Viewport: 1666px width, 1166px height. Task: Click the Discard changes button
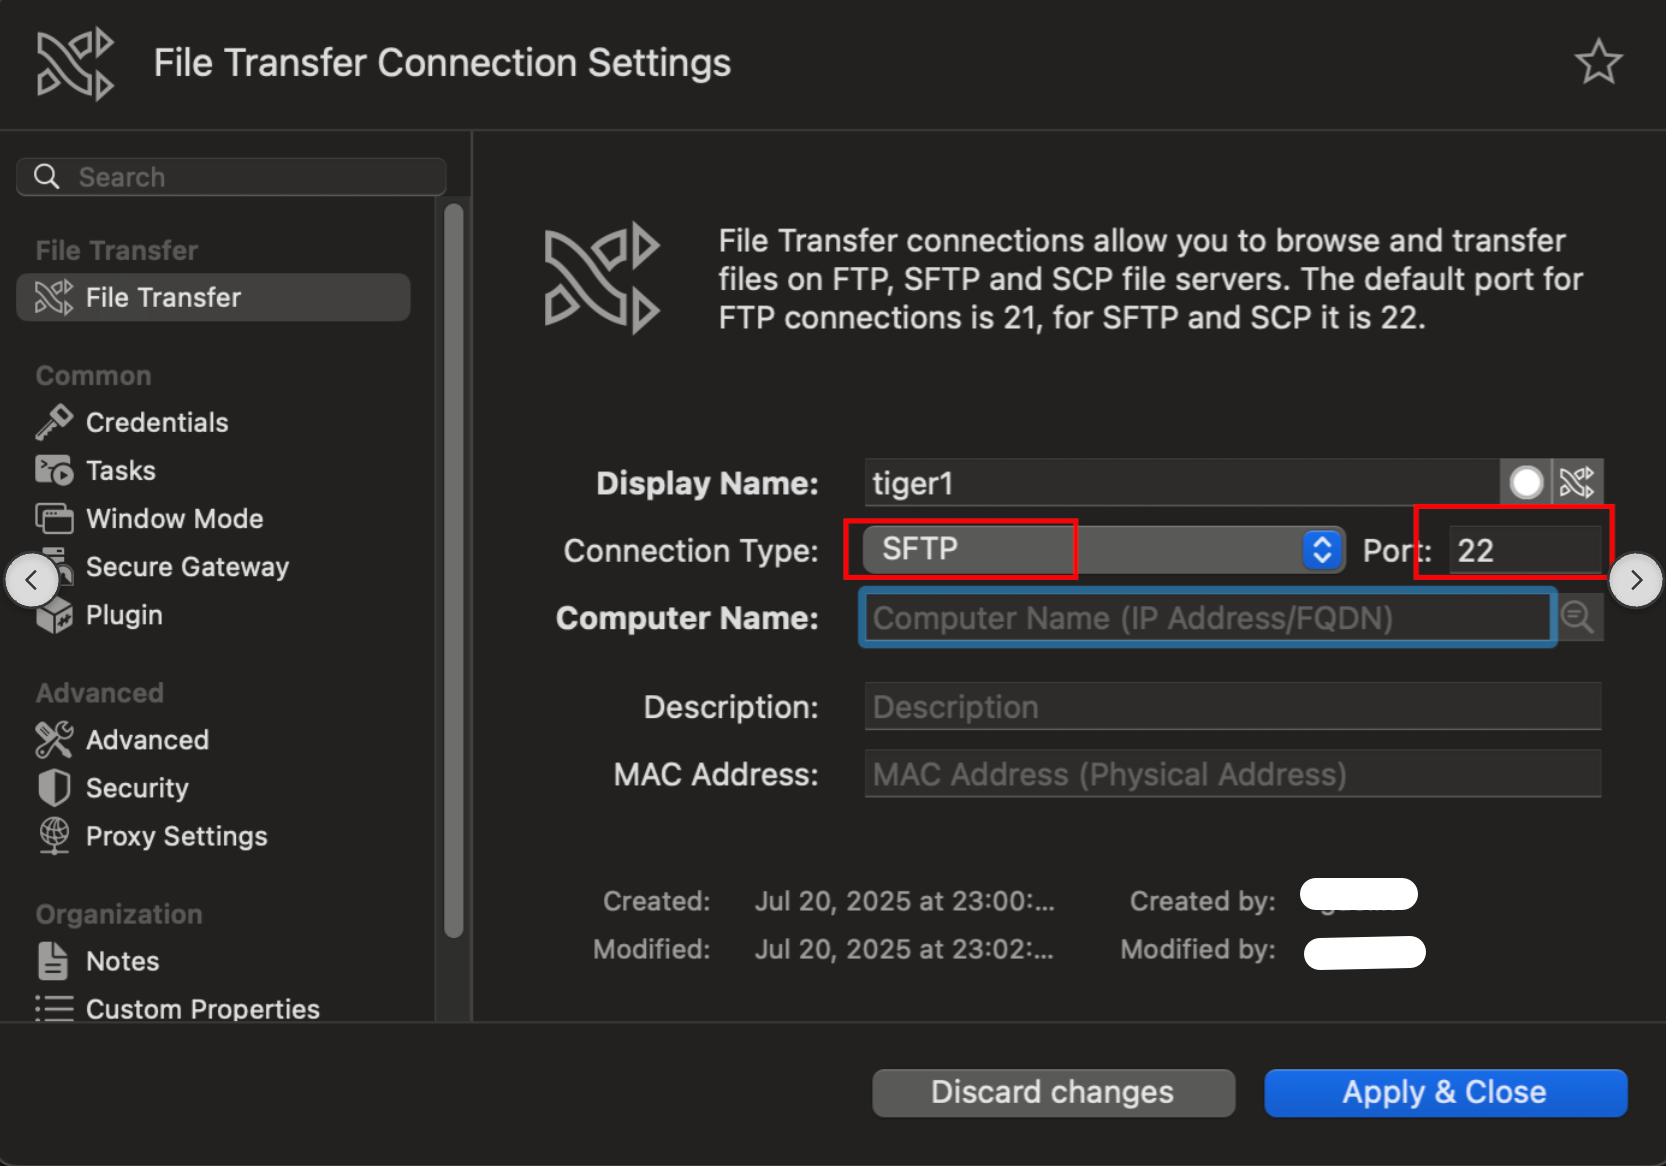[x=1052, y=1092]
